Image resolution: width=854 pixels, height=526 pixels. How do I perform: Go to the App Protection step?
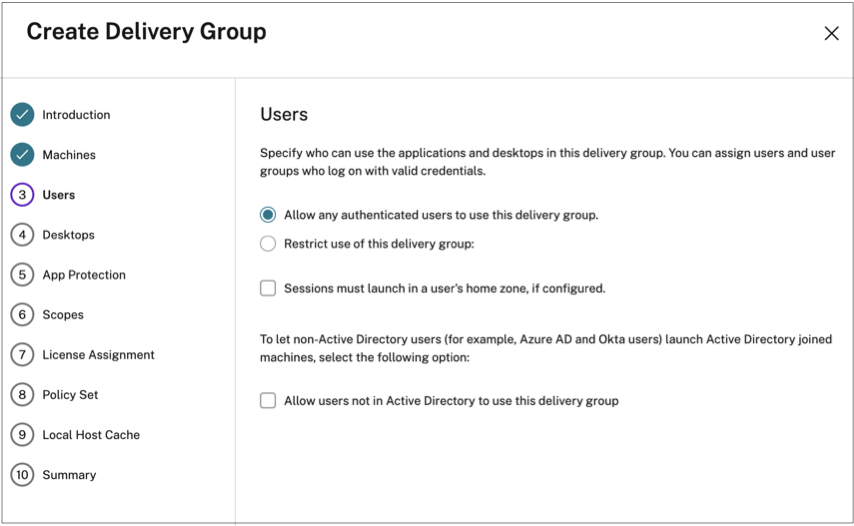pyautogui.click(x=84, y=275)
